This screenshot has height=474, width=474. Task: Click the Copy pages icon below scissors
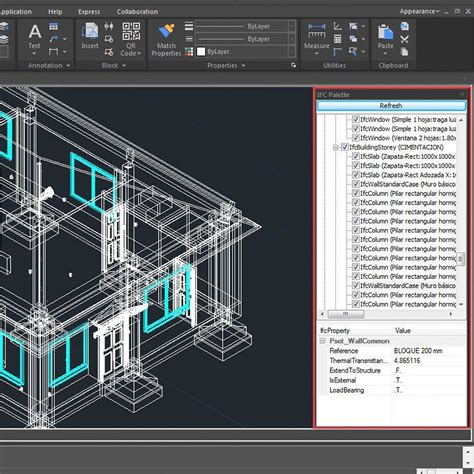tap(404, 52)
